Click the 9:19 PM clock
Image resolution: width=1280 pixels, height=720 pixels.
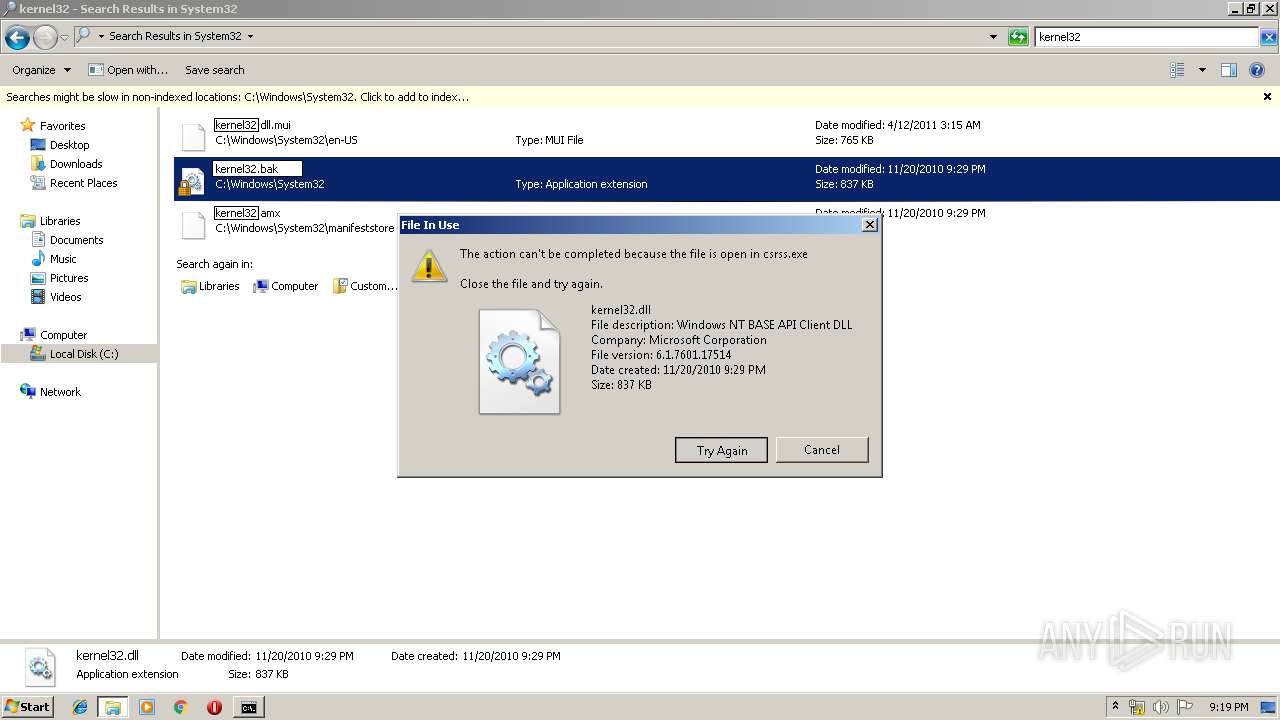[1228, 707]
